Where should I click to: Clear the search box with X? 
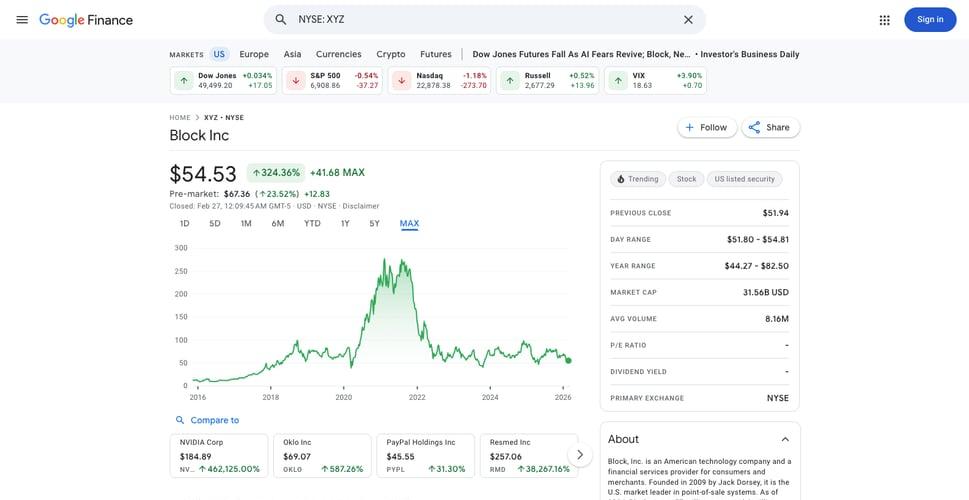coord(688,20)
